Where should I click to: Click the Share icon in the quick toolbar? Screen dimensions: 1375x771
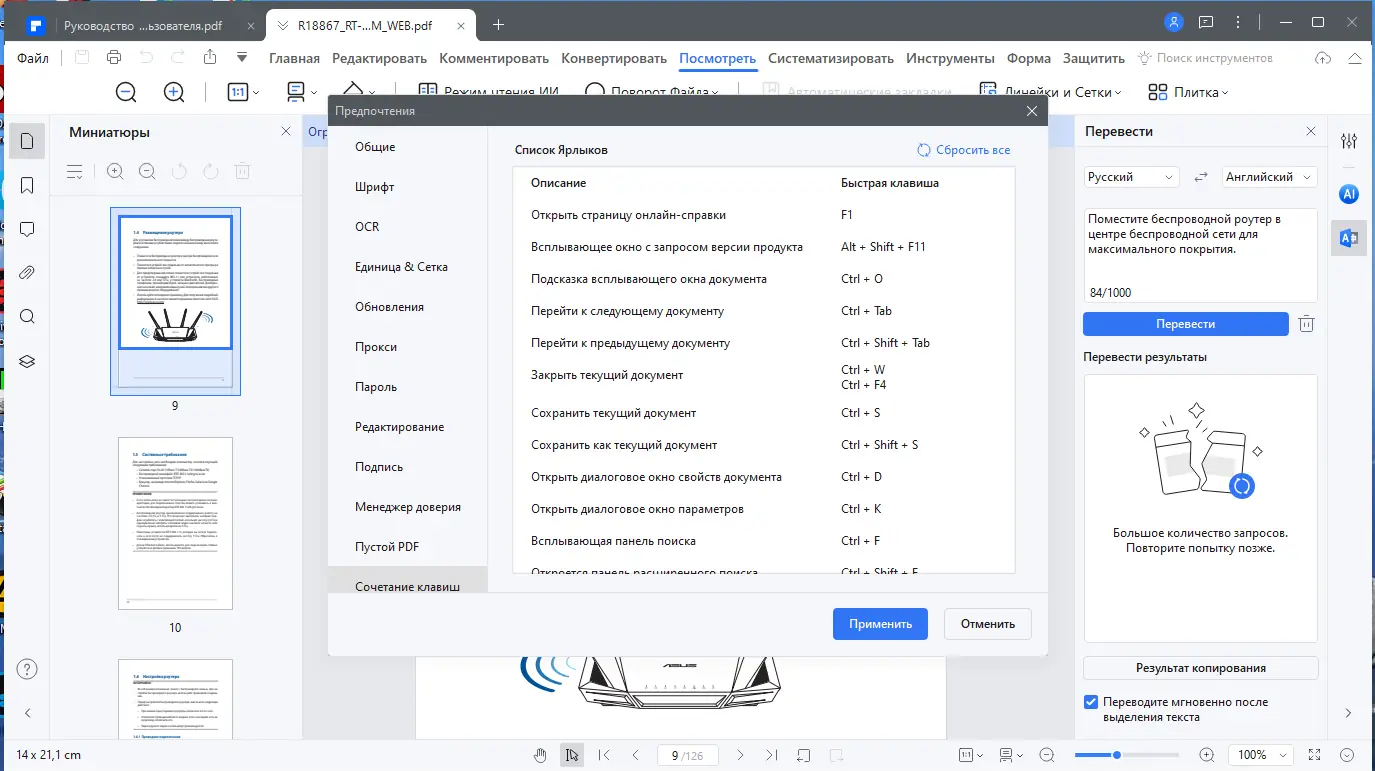tap(210, 58)
